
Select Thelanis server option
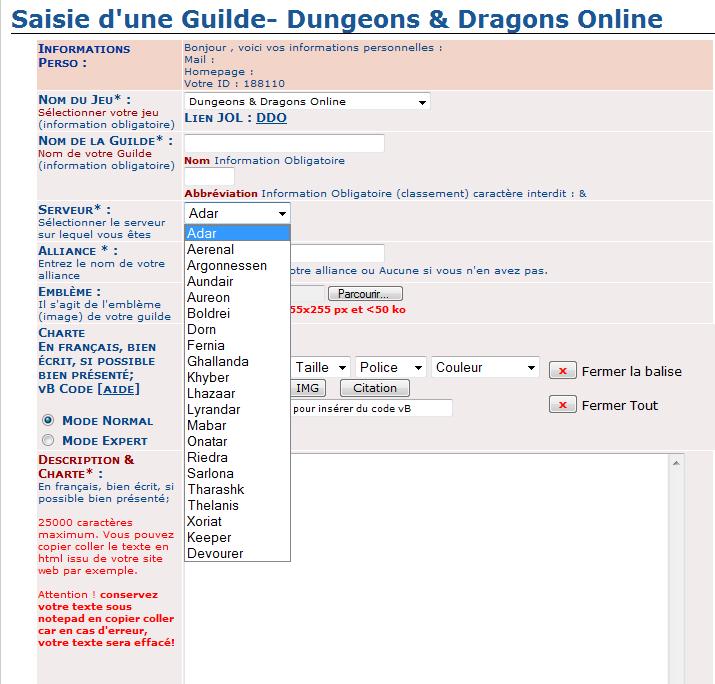point(237,505)
